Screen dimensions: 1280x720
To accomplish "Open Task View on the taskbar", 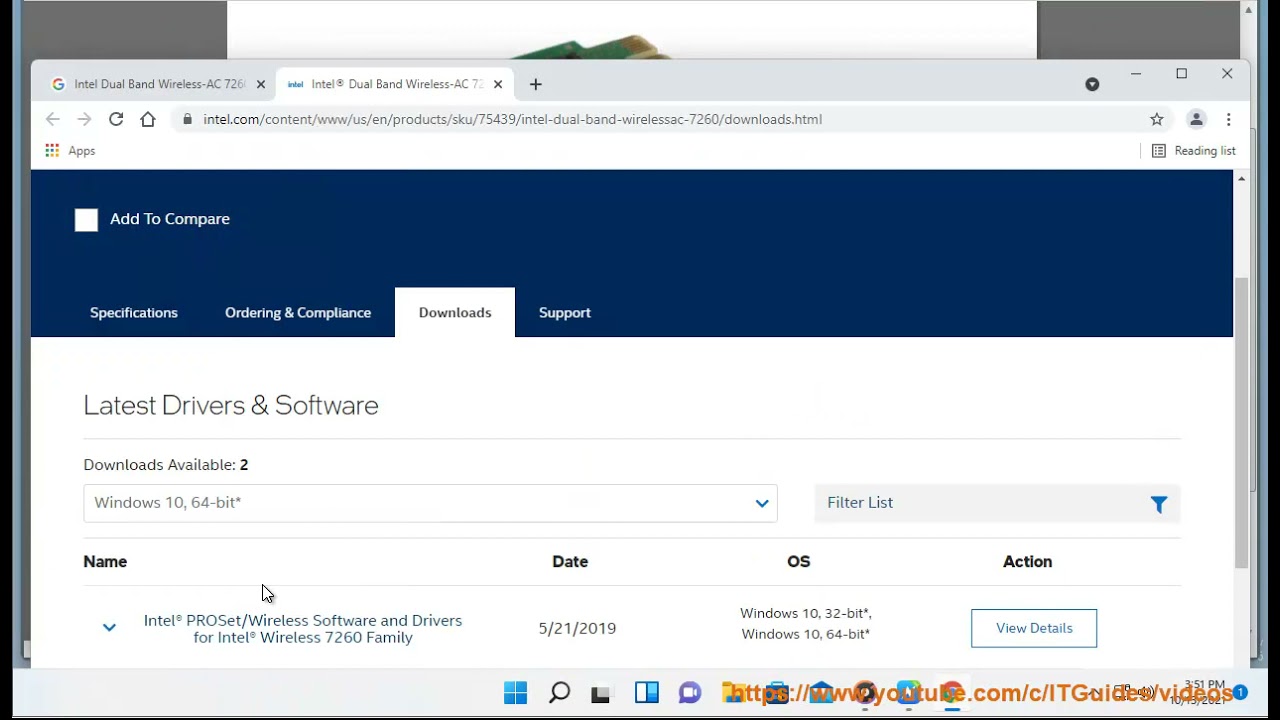I will [x=601, y=693].
